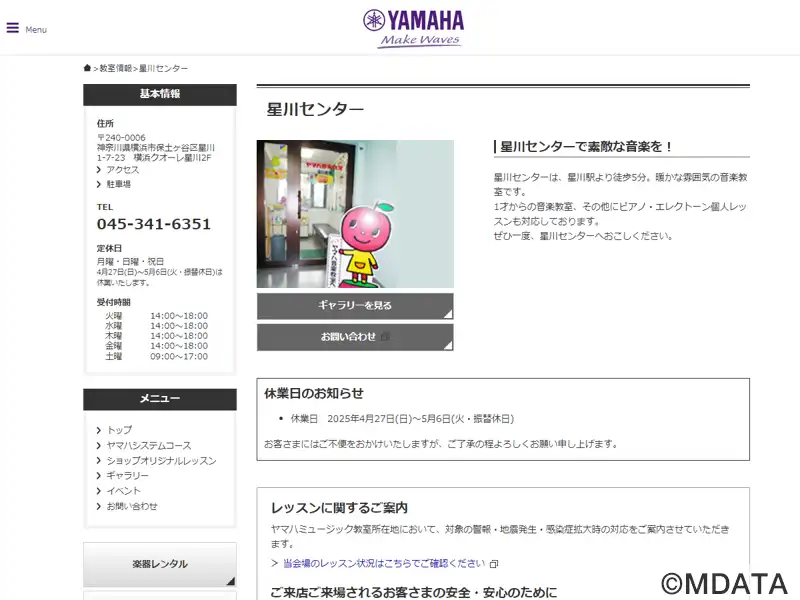Viewport: 800px width, 600px height.
Task: Click corner arrow on 楽器レンタル button
Action: point(231,581)
